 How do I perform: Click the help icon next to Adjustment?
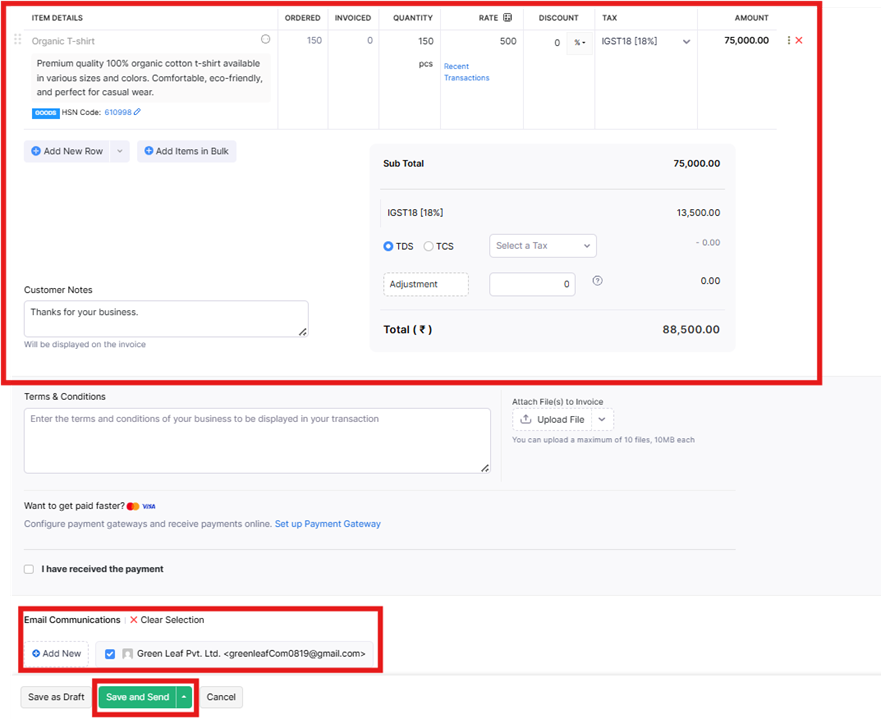597,282
